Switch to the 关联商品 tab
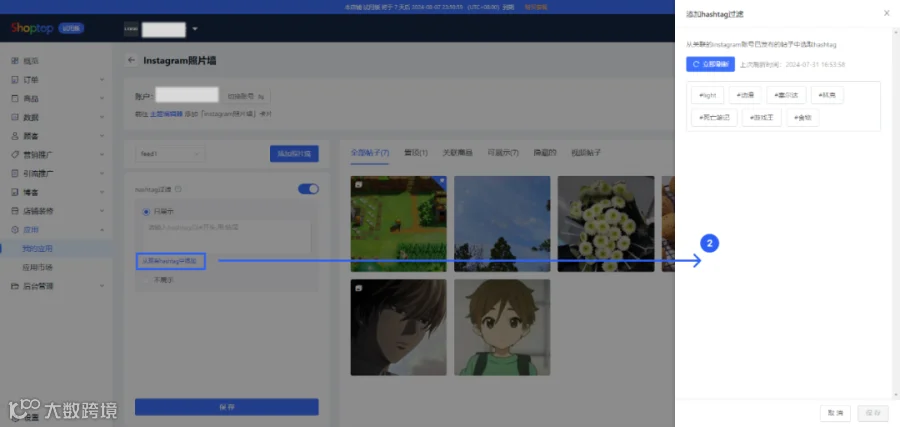Image resolution: width=900 pixels, height=427 pixels. point(457,153)
